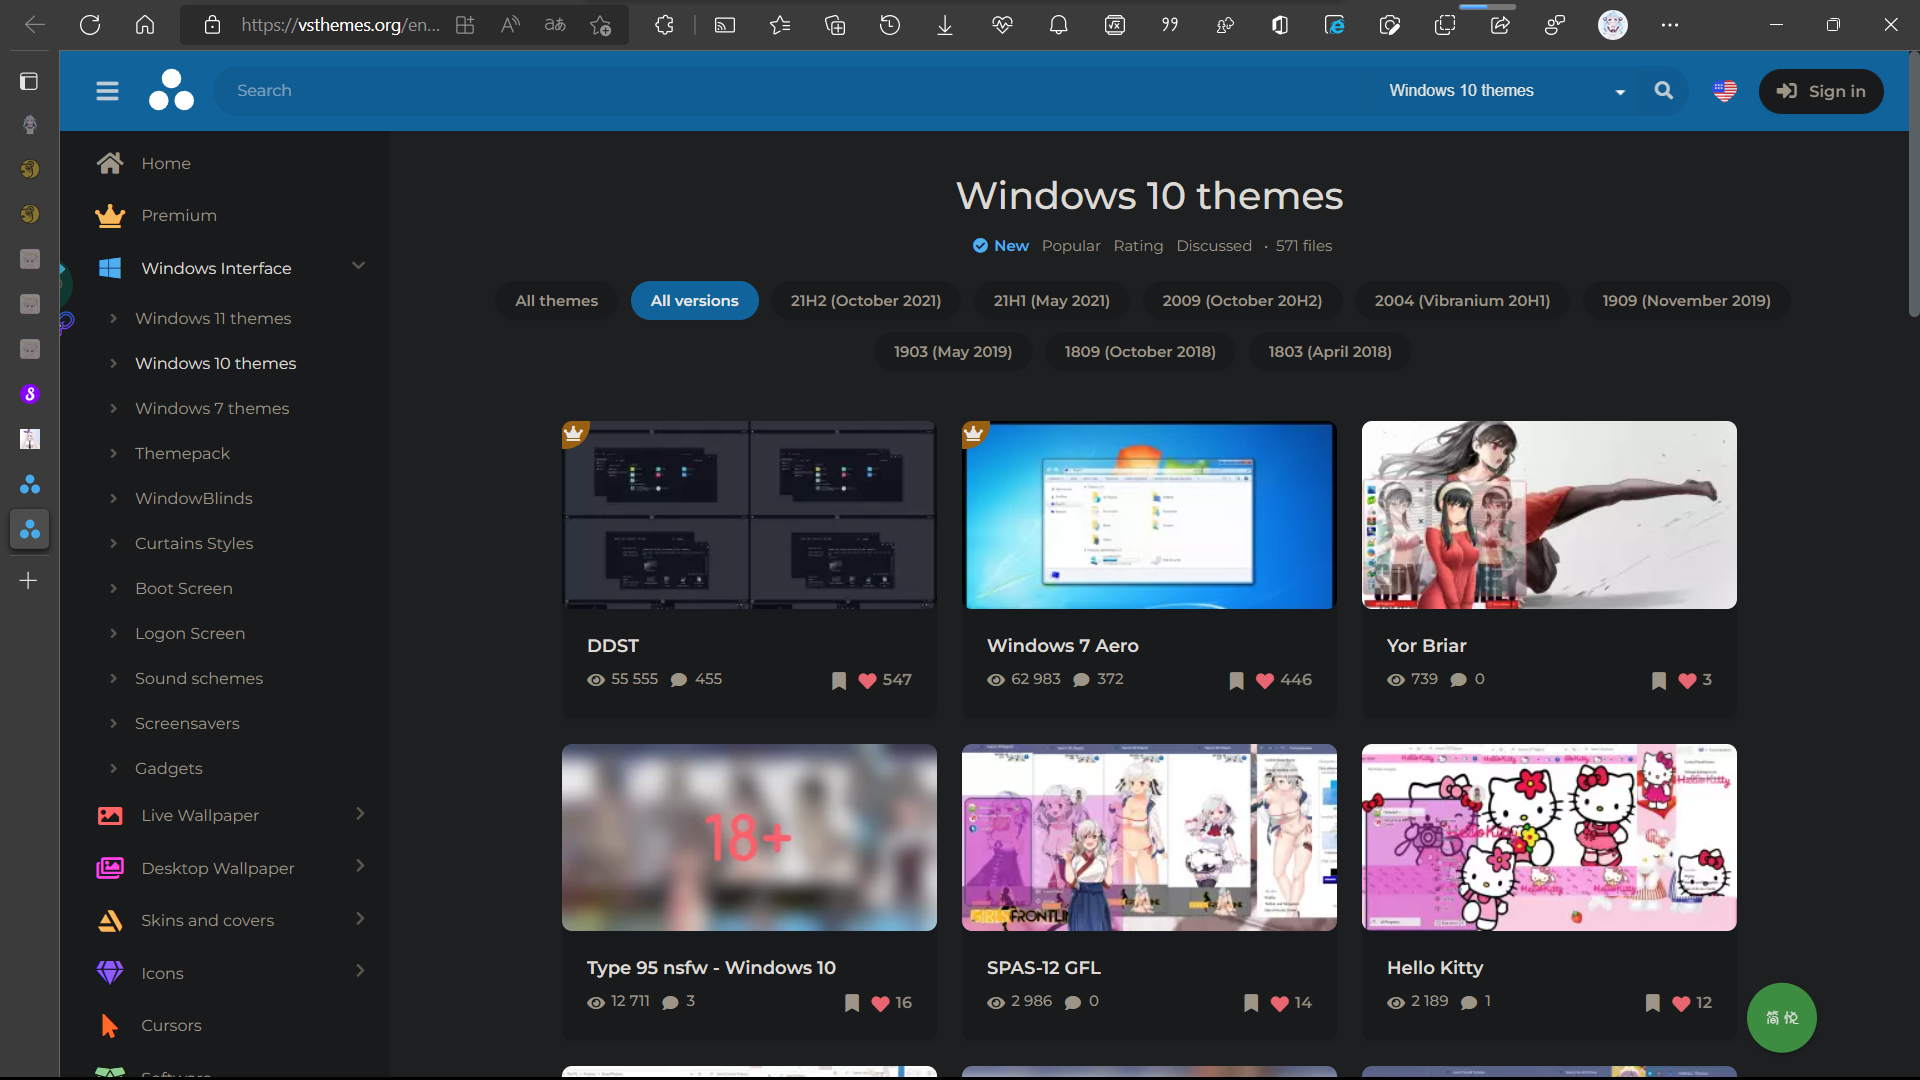The width and height of the screenshot is (1920, 1080).
Task: Like the Windows 7 Aero heart
Action: click(x=1265, y=681)
